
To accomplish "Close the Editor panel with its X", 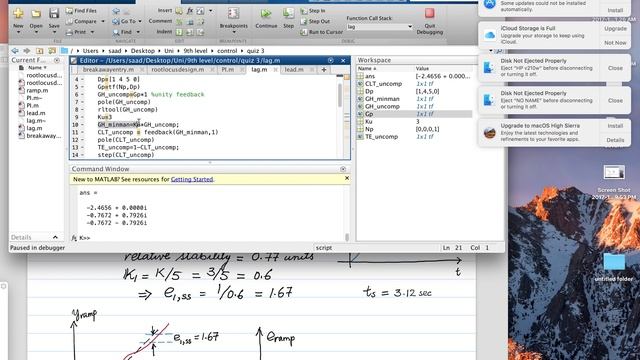I will pos(343,60).
